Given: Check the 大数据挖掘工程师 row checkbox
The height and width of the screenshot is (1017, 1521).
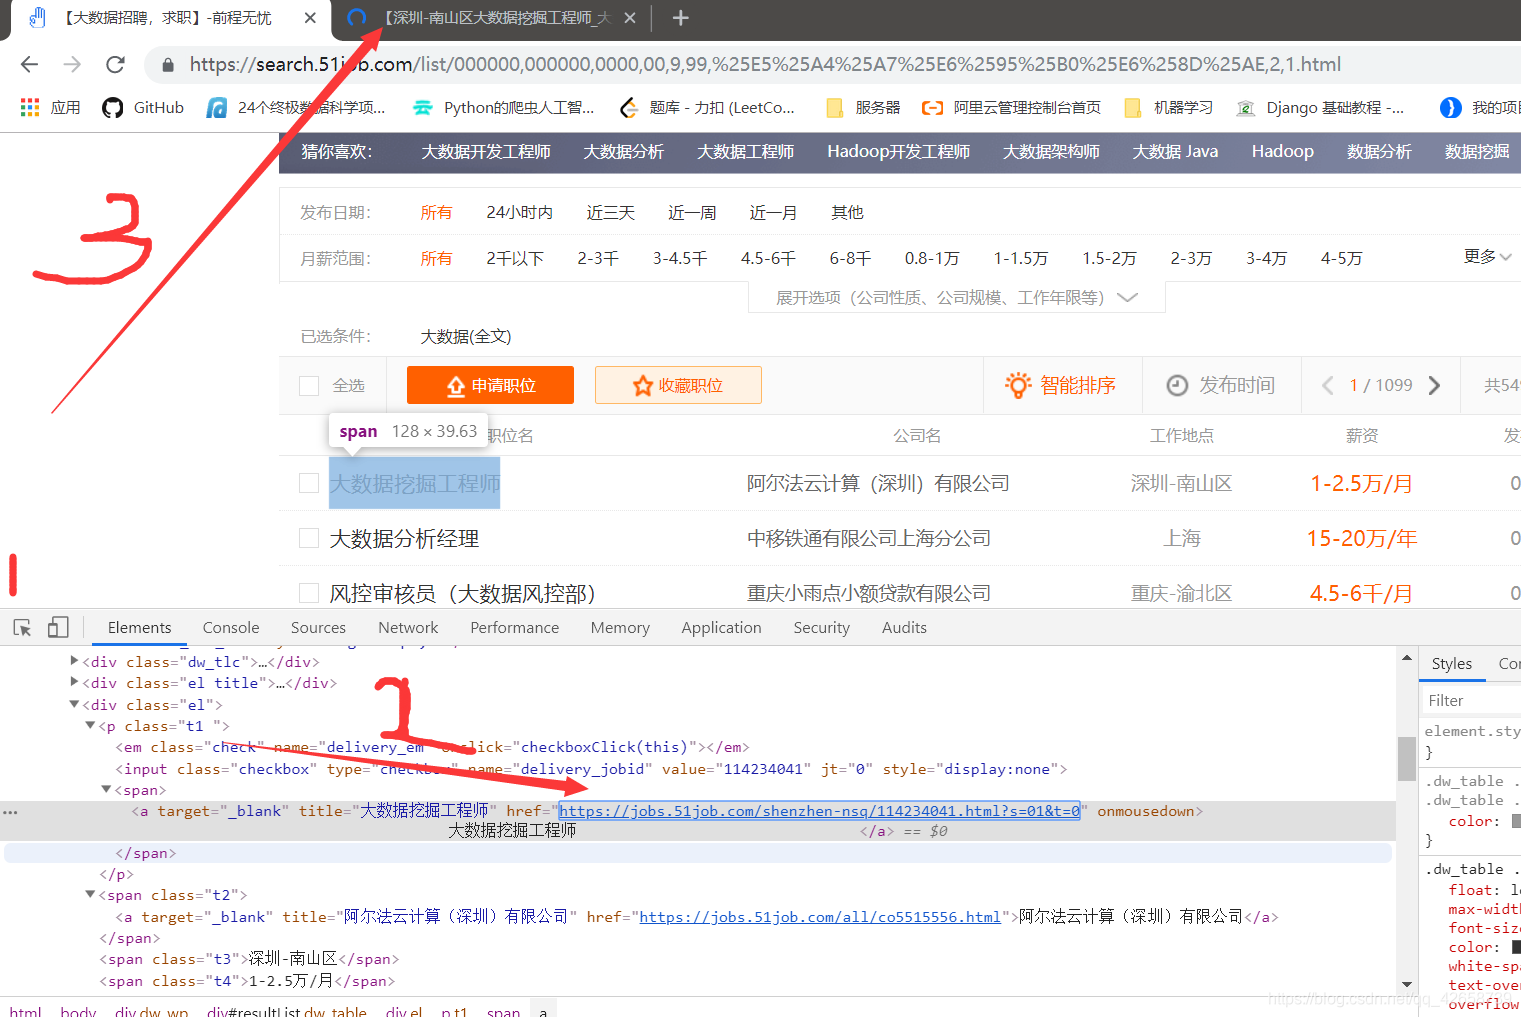Looking at the screenshot, I should (x=309, y=483).
